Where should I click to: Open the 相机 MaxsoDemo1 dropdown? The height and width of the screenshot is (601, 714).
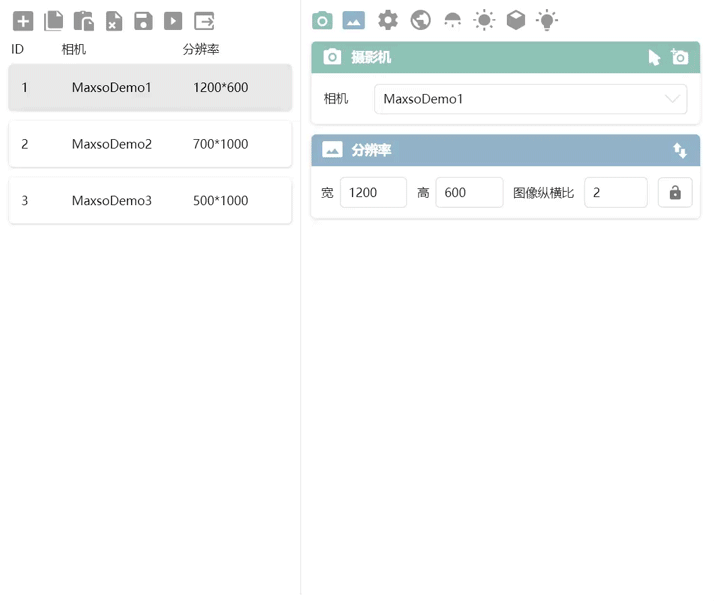pos(530,99)
